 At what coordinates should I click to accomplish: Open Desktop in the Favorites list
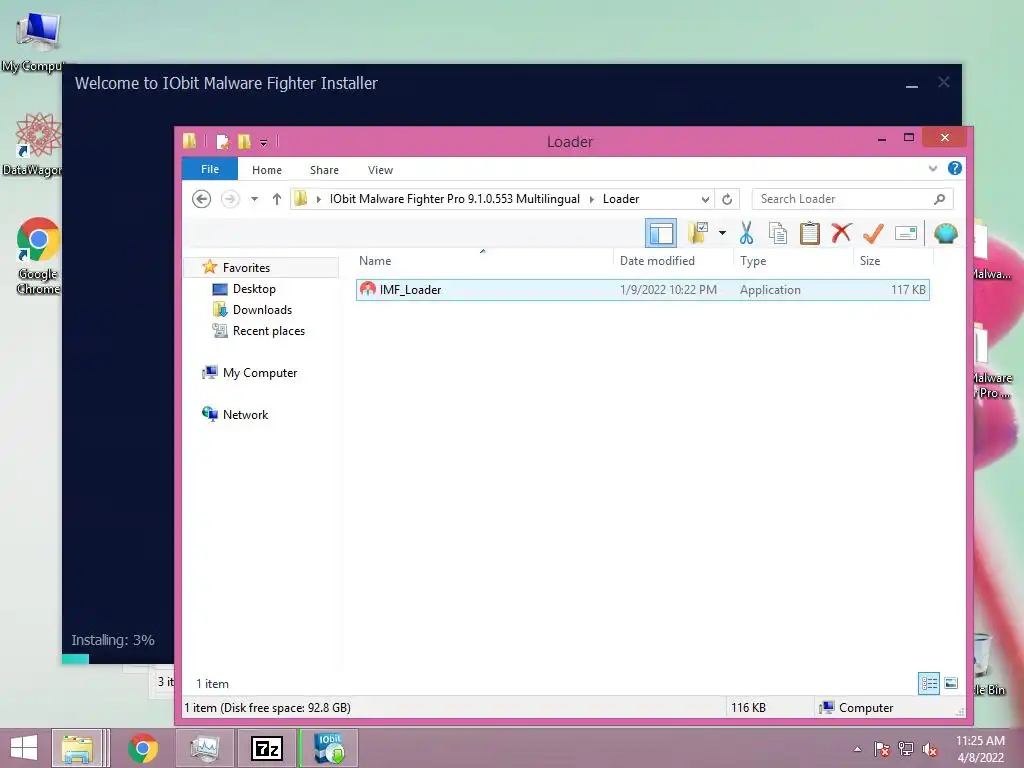click(x=254, y=289)
